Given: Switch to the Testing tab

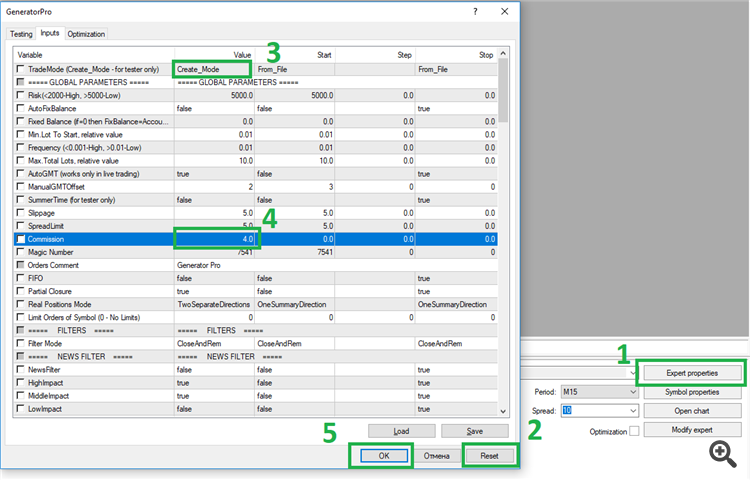Looking at the screenshot, I should [x=21, y=34].
